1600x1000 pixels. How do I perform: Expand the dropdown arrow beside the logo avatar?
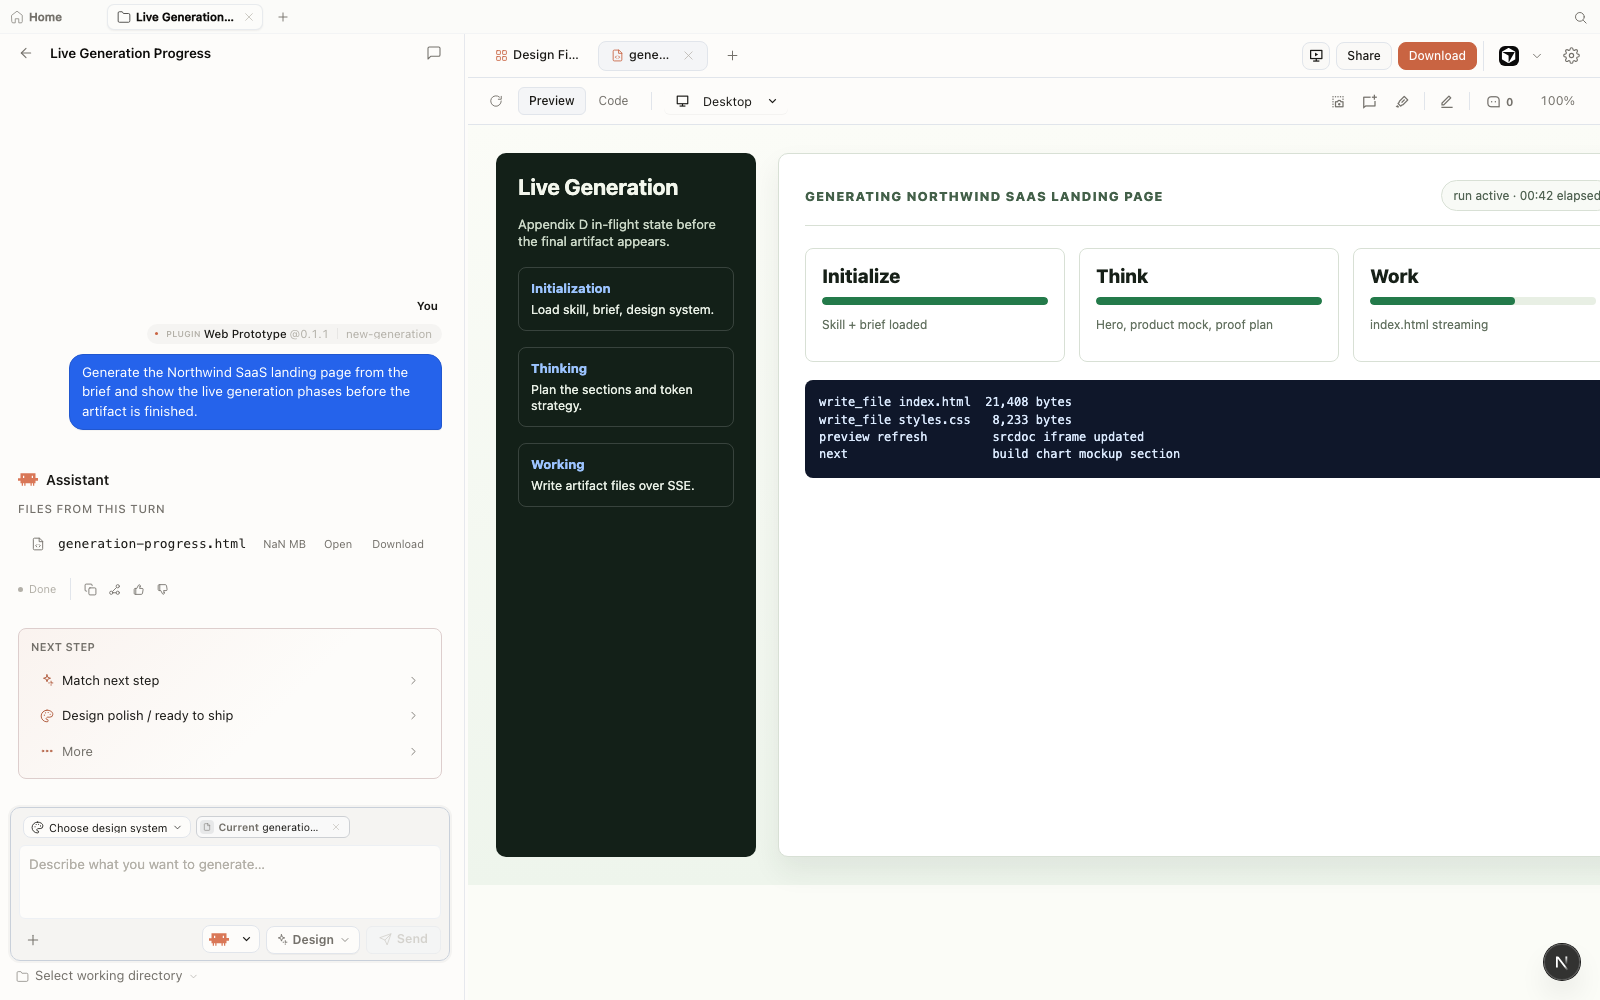click(x=1537, y=56)
